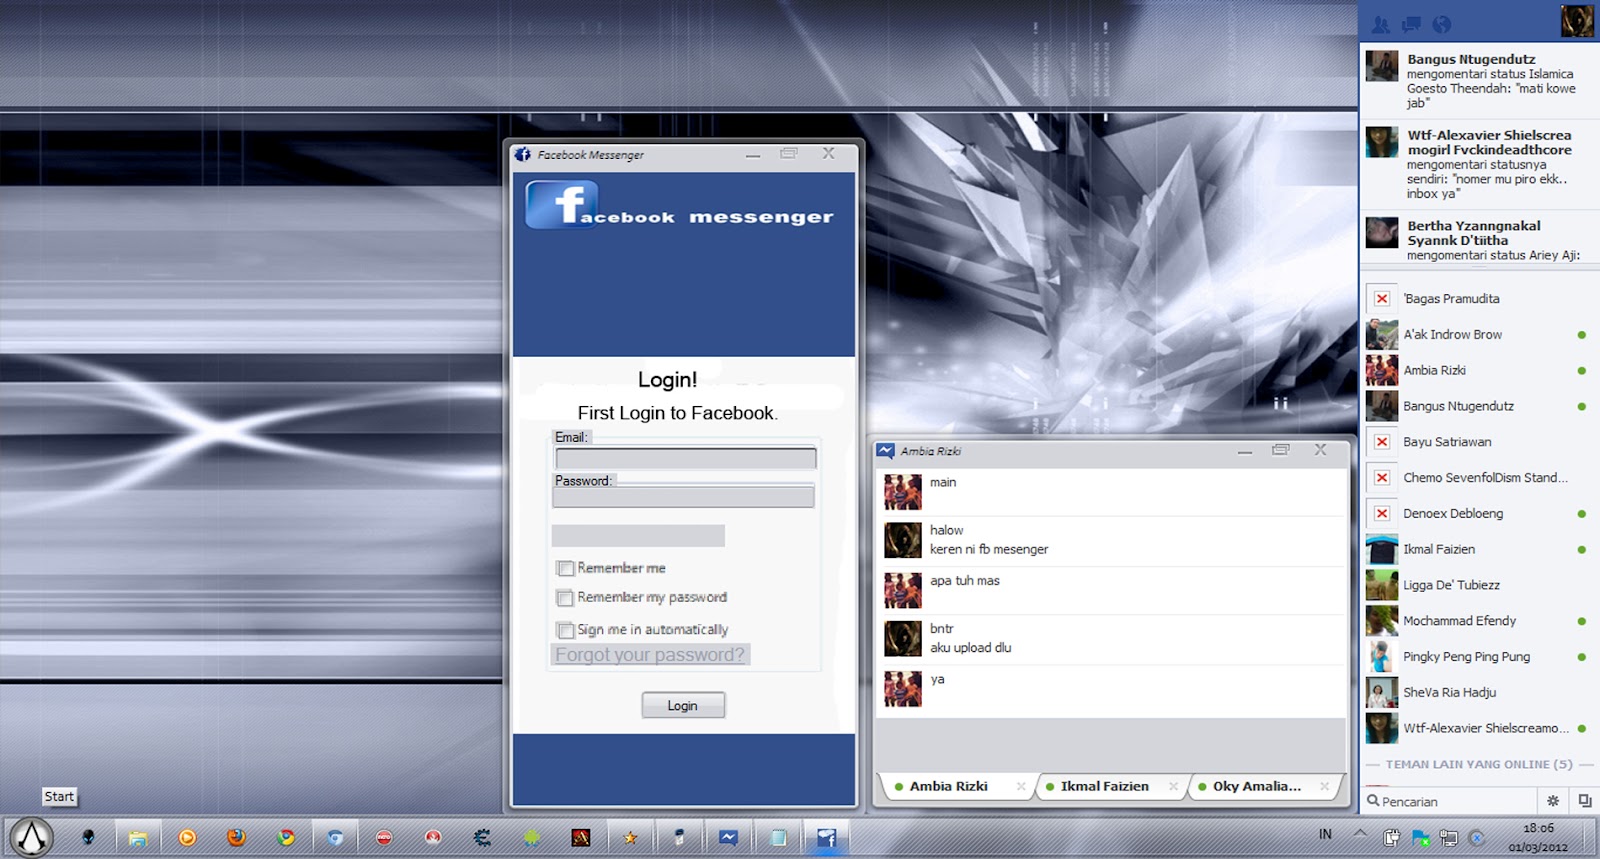Open the gold star taskbar icon
The height and width of the screenshot is (859, 1600).
pos(630,837)
